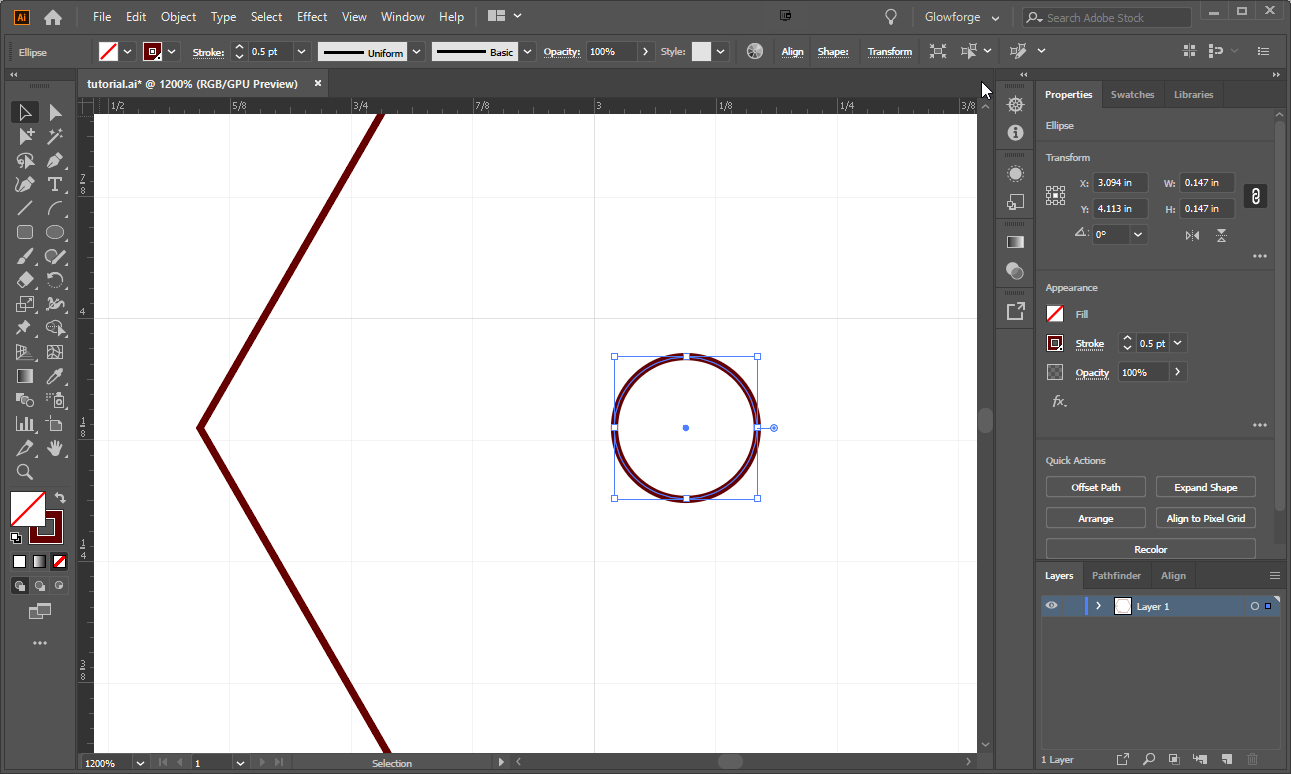Switch the paint mode to Gradient
This screenshot has height=774, width=1291.
tap(39, 561)
